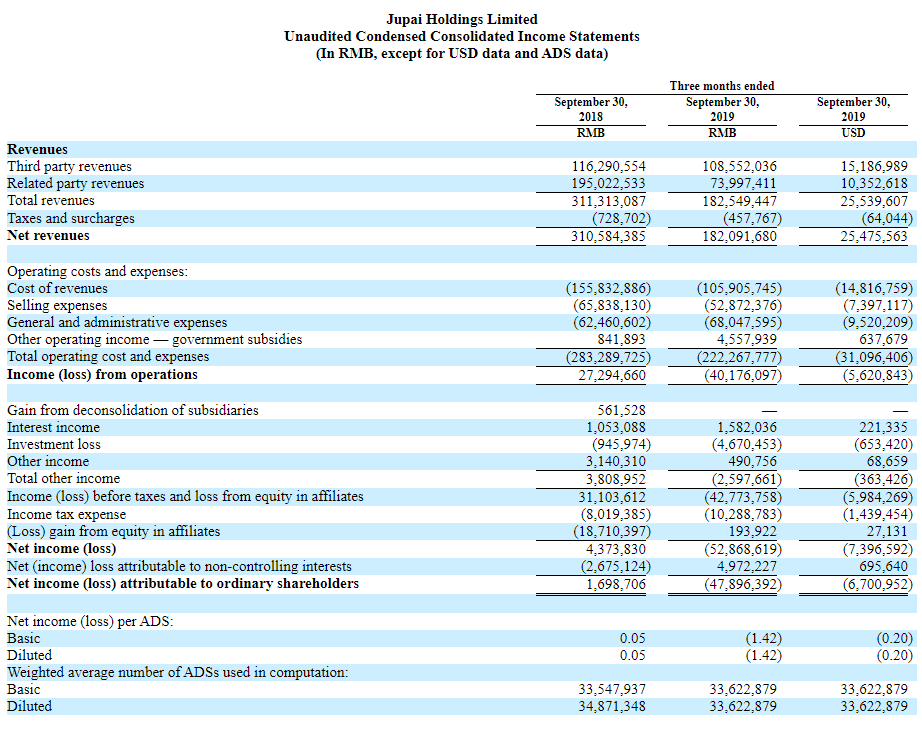Click the value (9,520,209)

[878, 322]
